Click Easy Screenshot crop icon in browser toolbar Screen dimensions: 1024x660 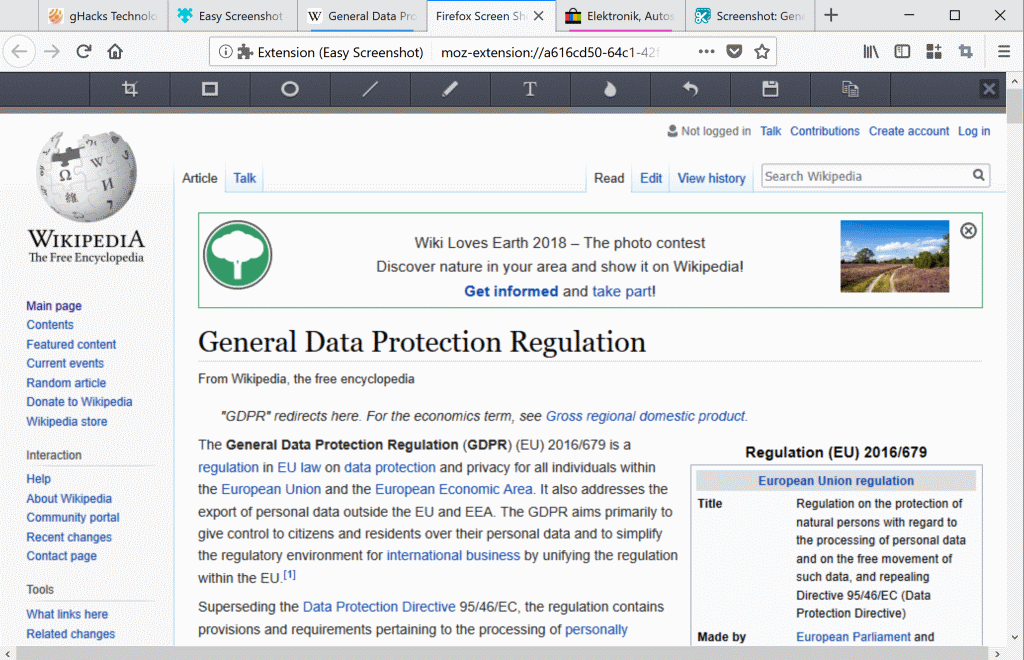(x=965, y=52)
